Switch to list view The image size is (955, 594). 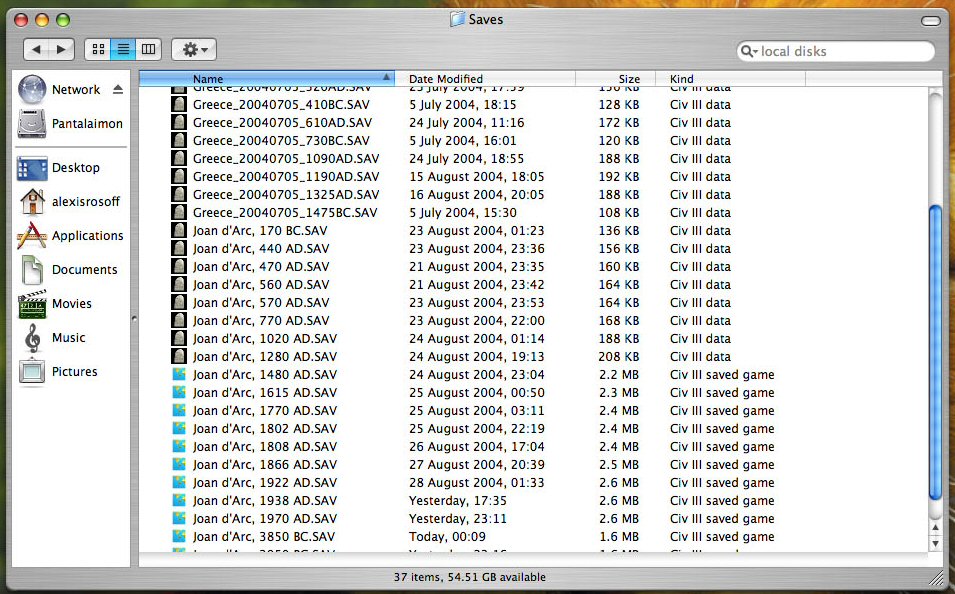tap(123, 49)
